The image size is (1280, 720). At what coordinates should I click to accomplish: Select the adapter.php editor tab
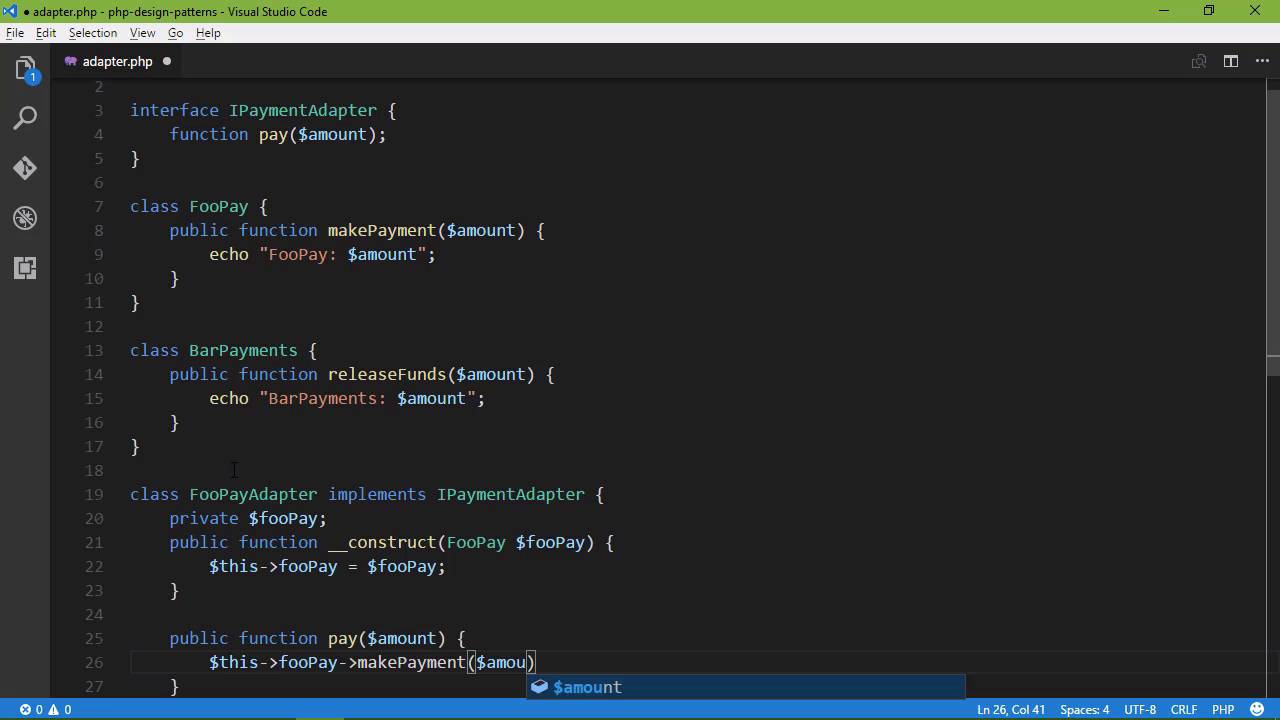click(x=117, y=61)
